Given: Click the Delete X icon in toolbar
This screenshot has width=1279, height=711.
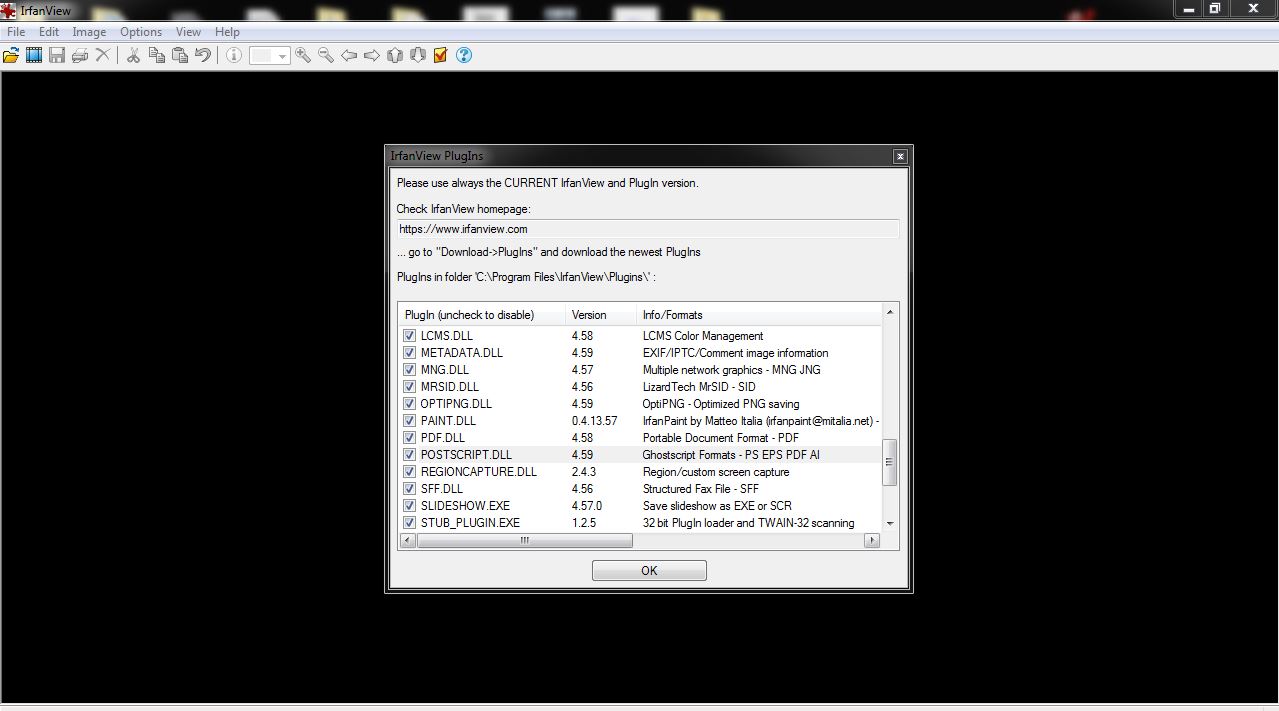Looking at the screenshot, I should [102, 56].
